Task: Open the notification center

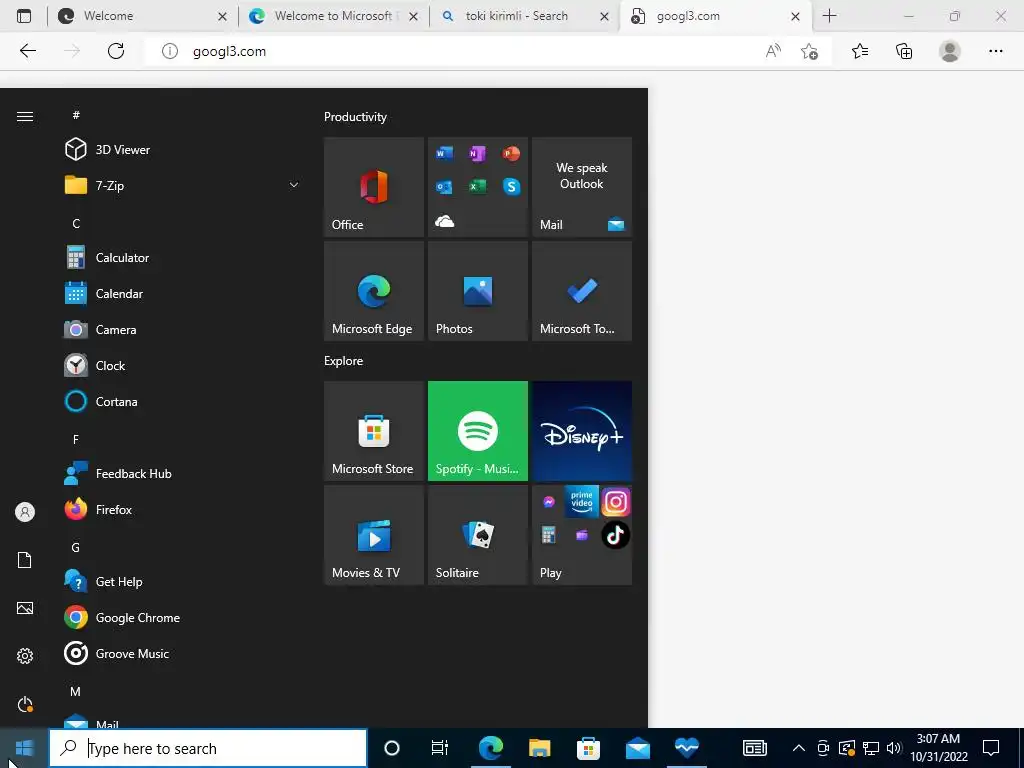Action: coord(991,748)
